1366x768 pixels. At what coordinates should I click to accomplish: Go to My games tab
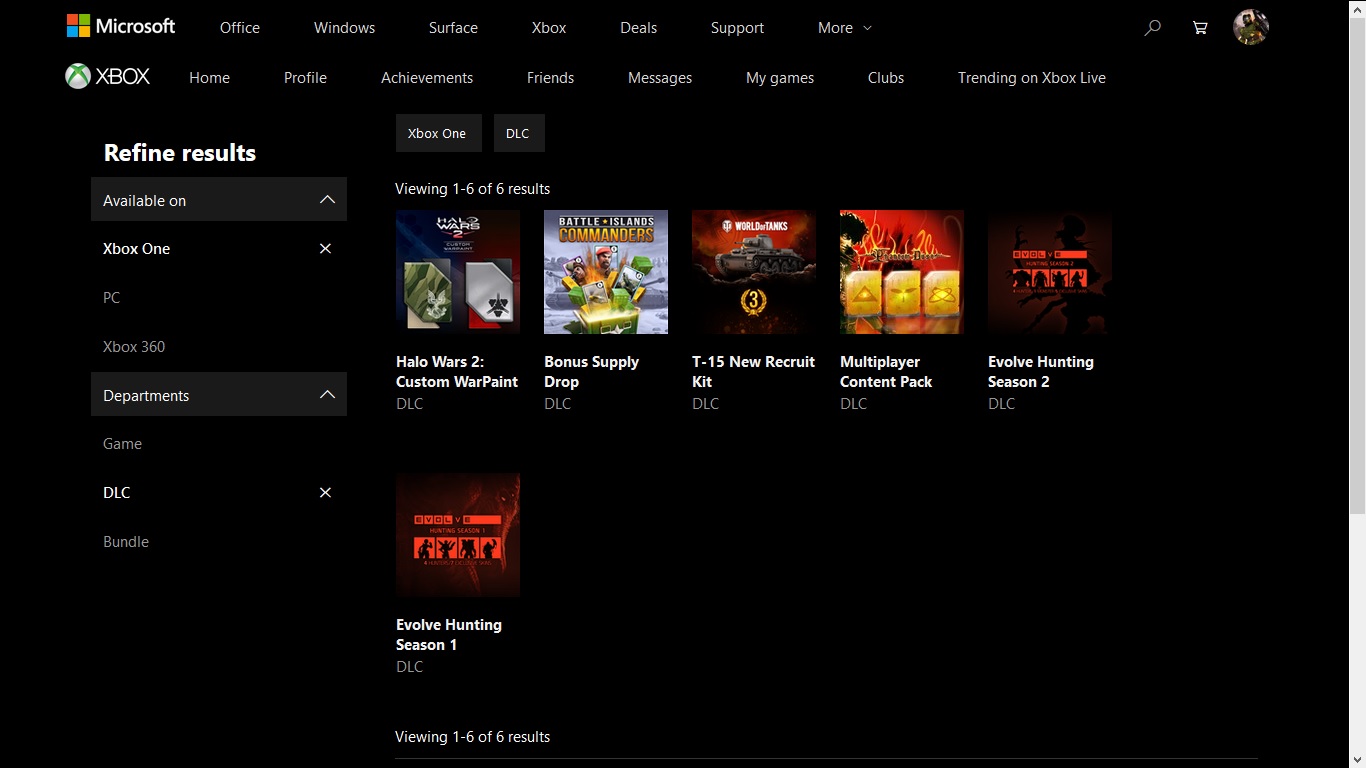coord(780,78)
